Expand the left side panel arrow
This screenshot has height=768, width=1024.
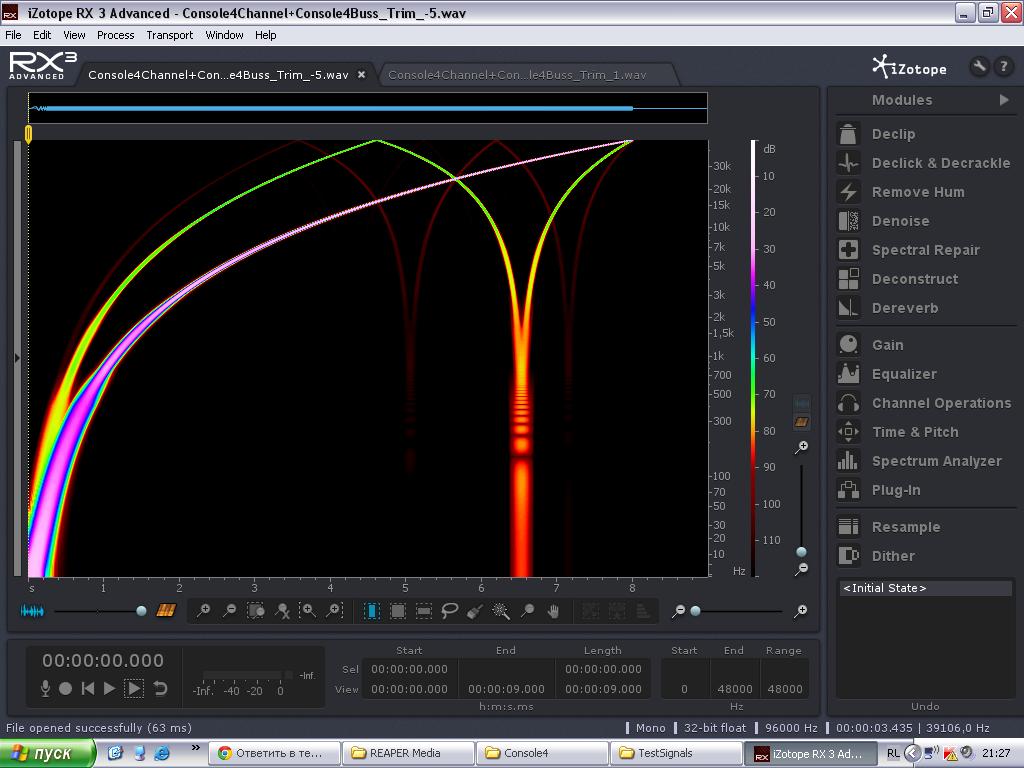click(x=17, y=357)
